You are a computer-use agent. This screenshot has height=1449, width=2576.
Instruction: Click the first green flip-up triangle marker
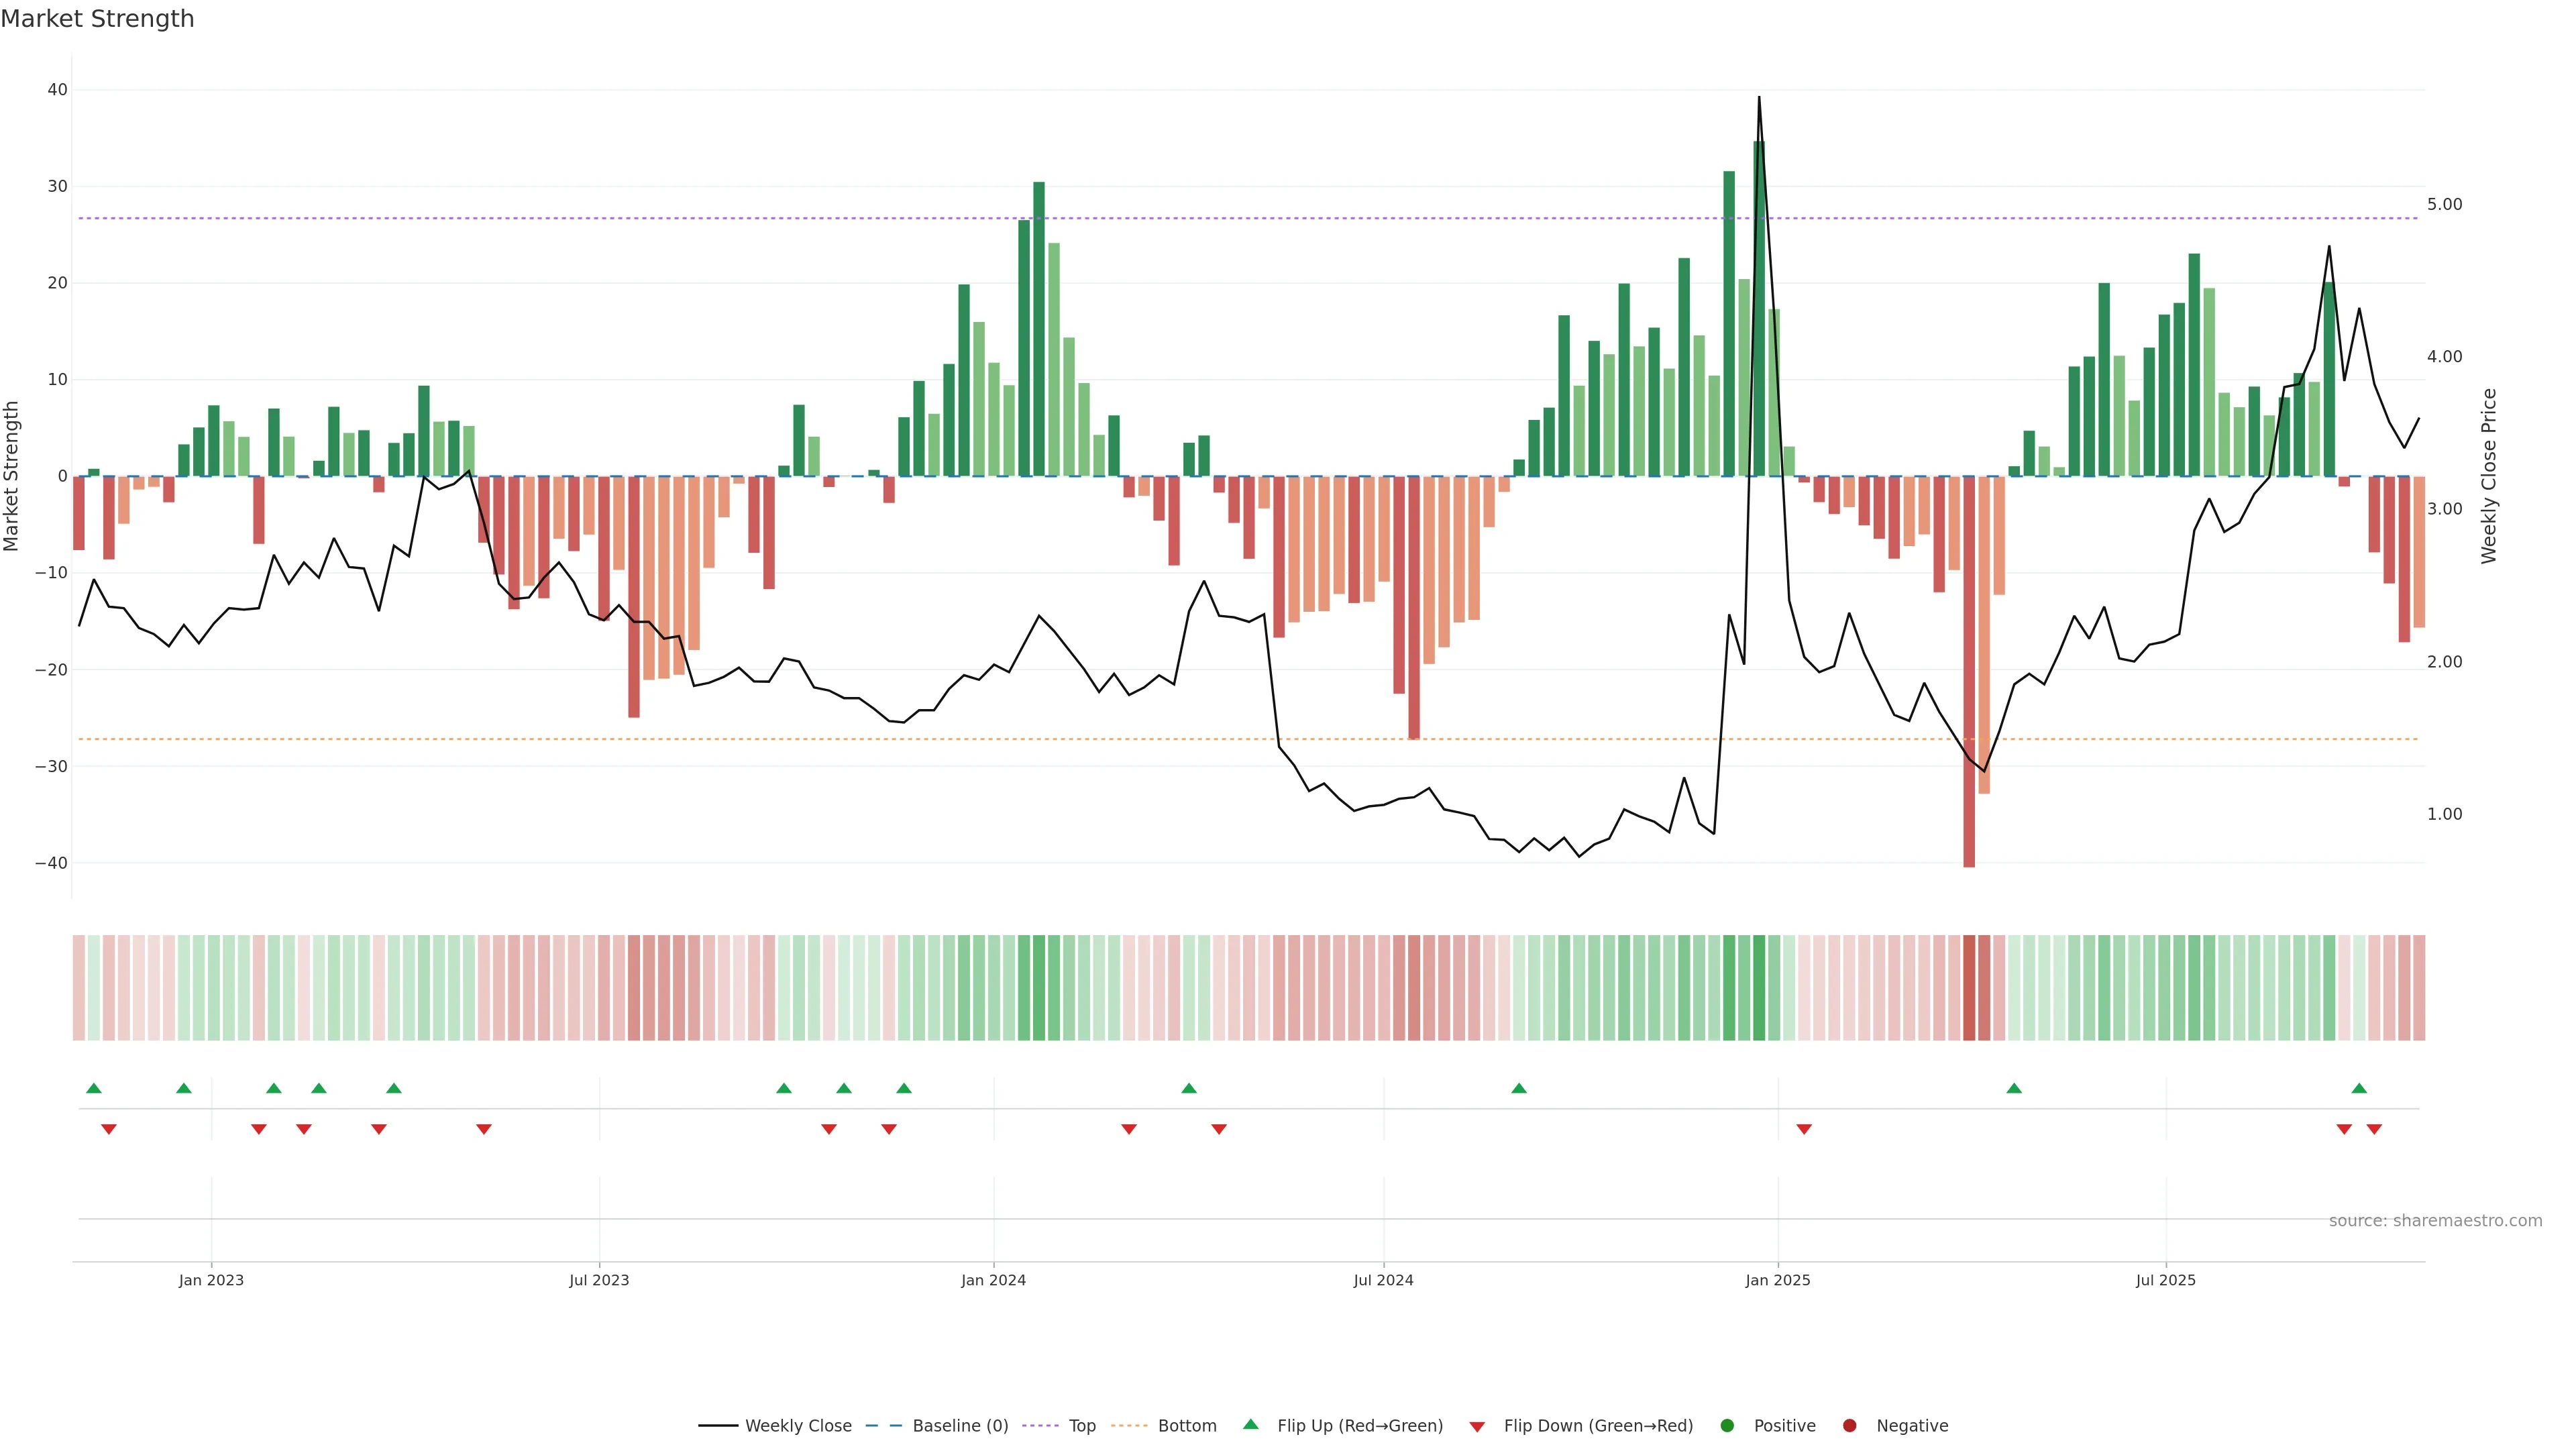[94, 1088]
